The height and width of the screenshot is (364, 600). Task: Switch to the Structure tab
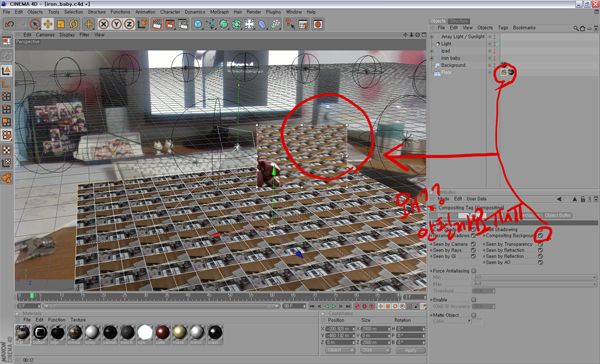458,21
